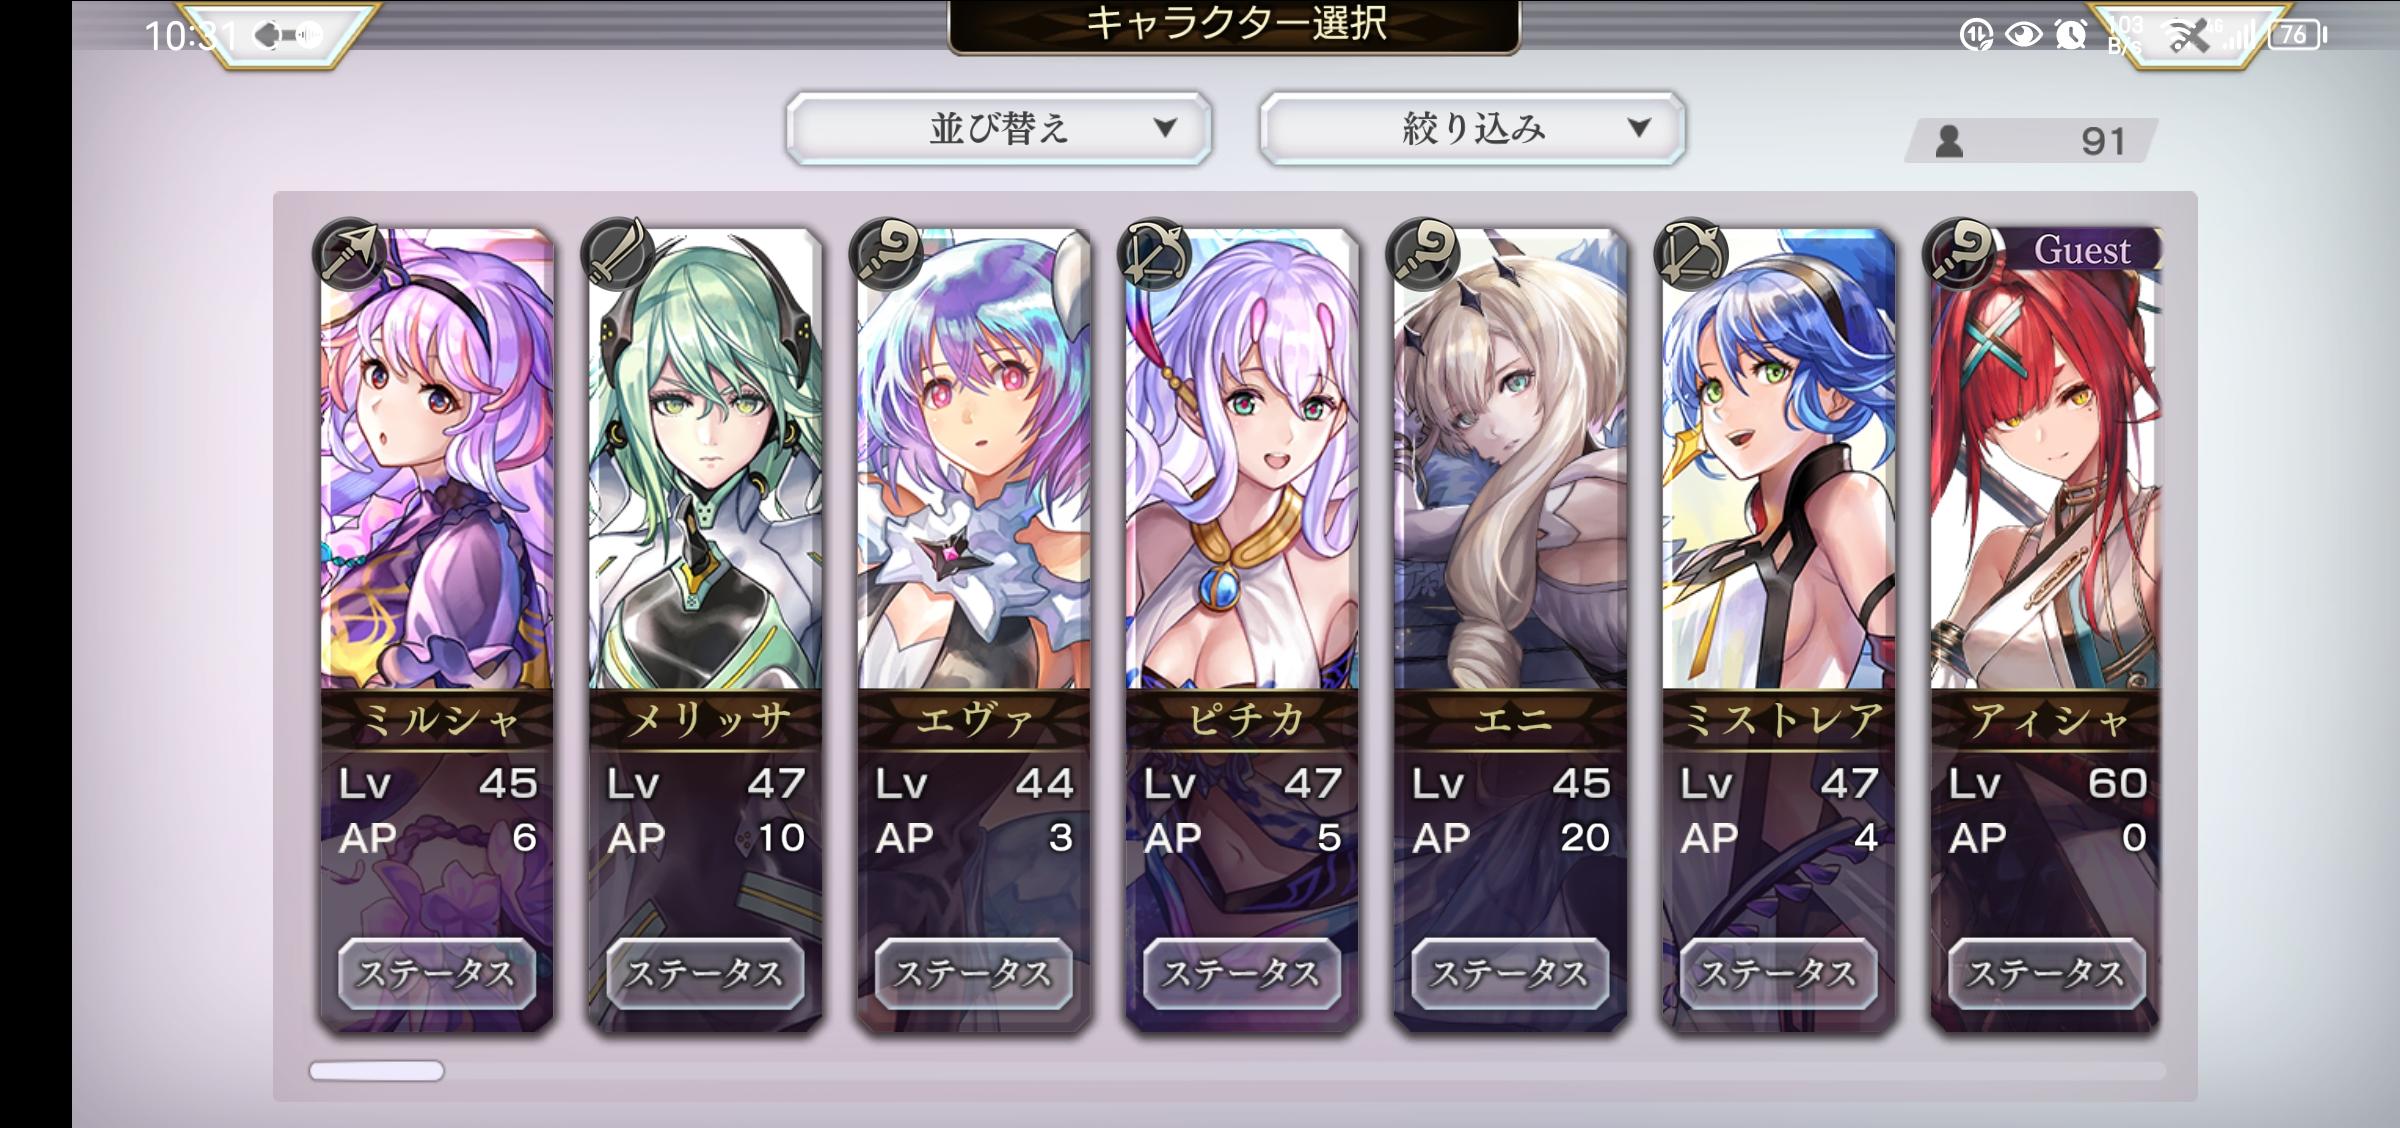The height and width of the screenshot is (1128, 2400).
Task: Click the arrow on the 絞り込み dropdown
Action: (1638, 127)
